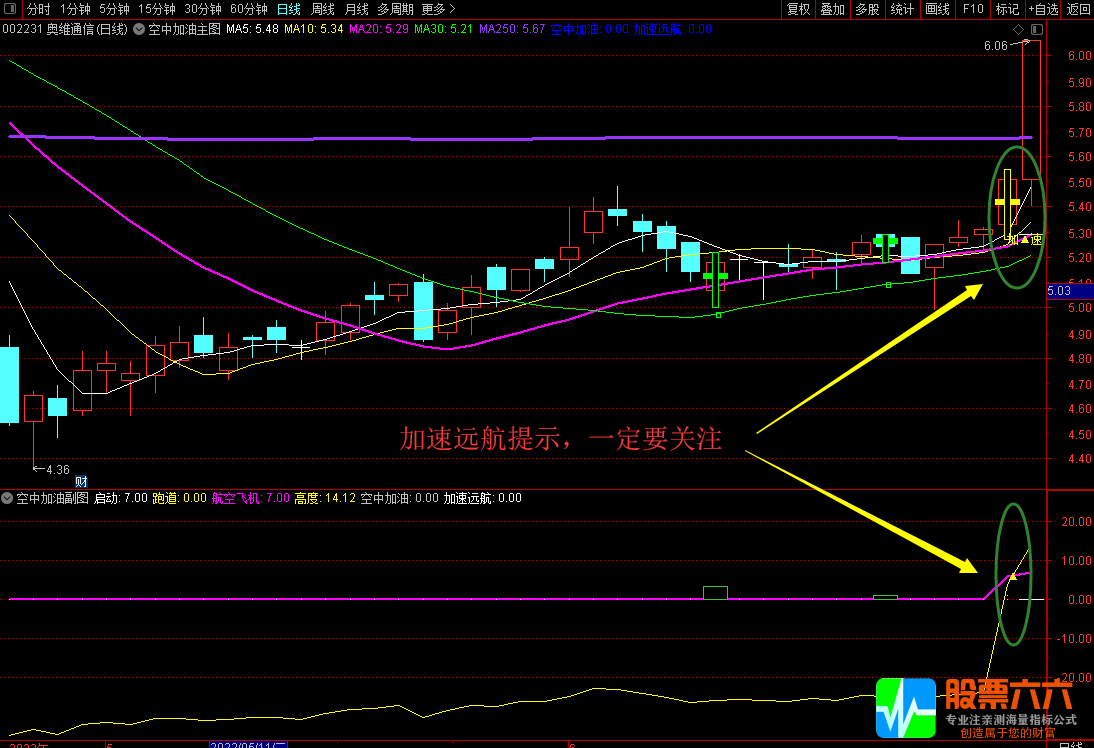The image size is (1094, 748).
Task: Click the 加速 signal label on main chart
Action: (x=1024, y=240)
